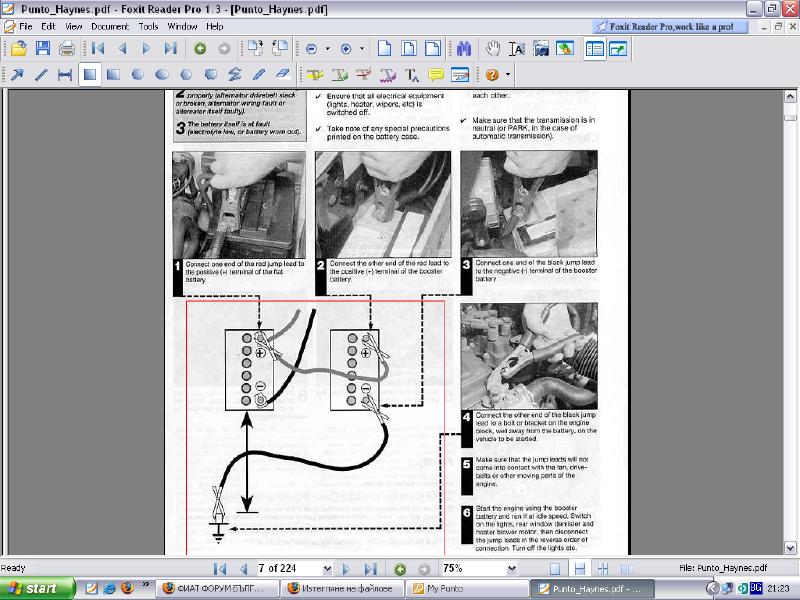Open the Tools menu
The image size is (800, 600).
point(148,25)
